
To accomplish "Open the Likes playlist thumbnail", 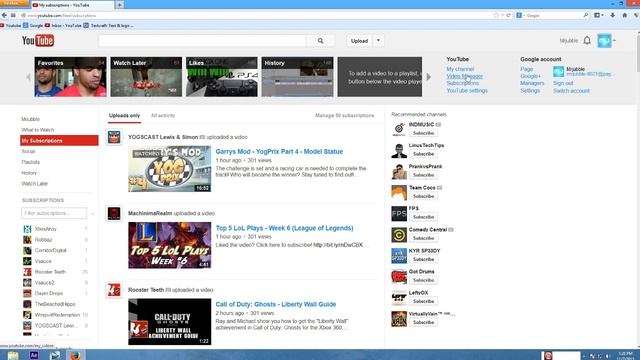I will pos(222,77).
